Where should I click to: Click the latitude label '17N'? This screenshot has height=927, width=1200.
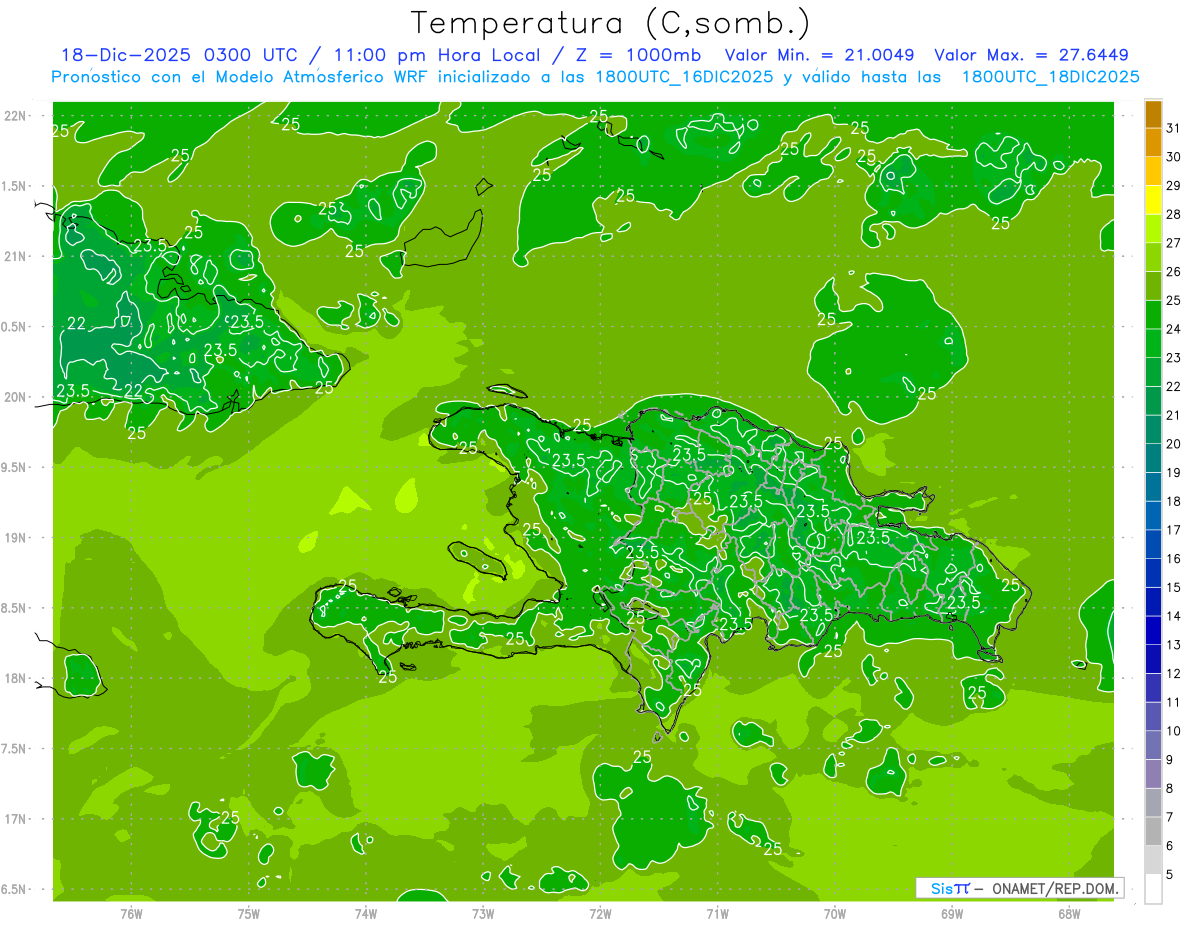pyautogui.click(x=16, y=819)
